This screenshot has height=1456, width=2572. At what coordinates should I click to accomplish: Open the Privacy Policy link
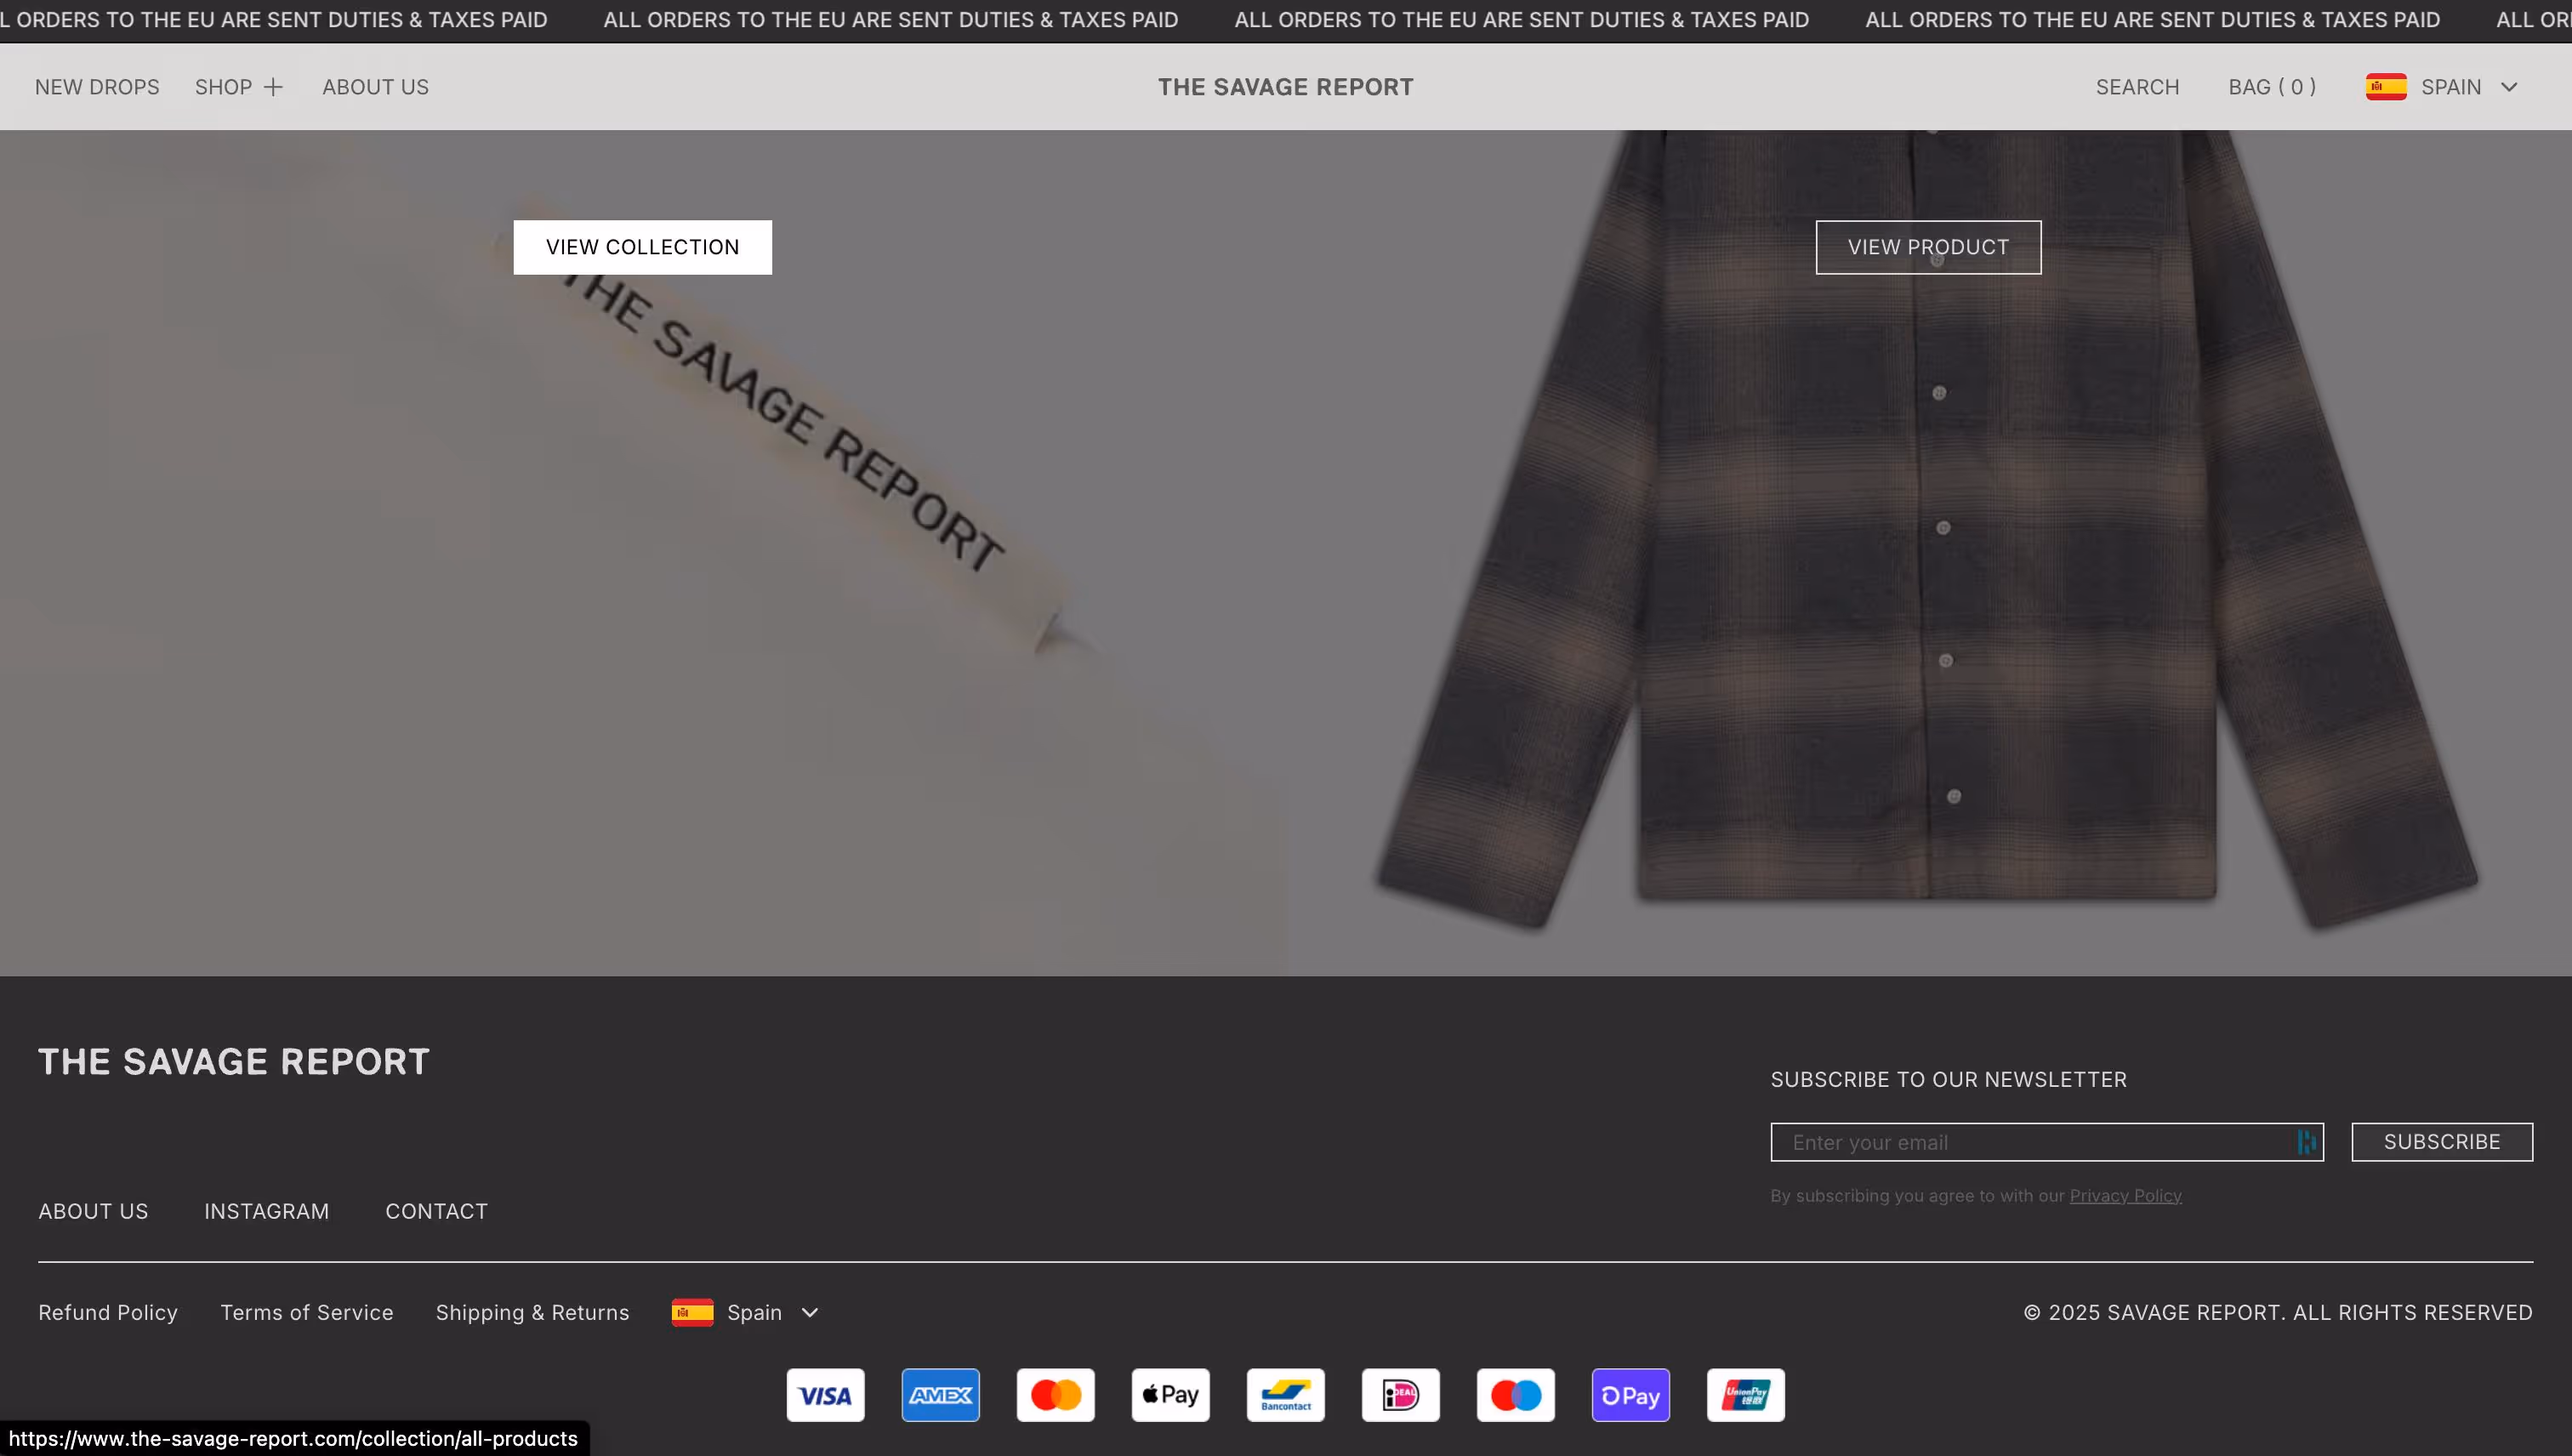(x=2125, y=1196)
